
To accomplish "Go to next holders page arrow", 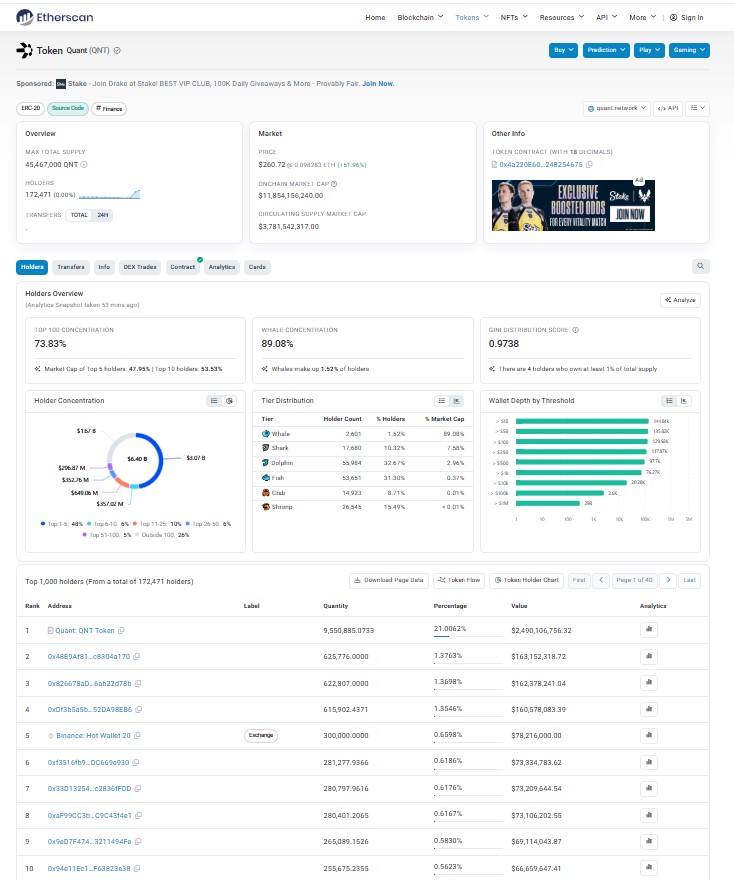I will (x=668, y=580).
